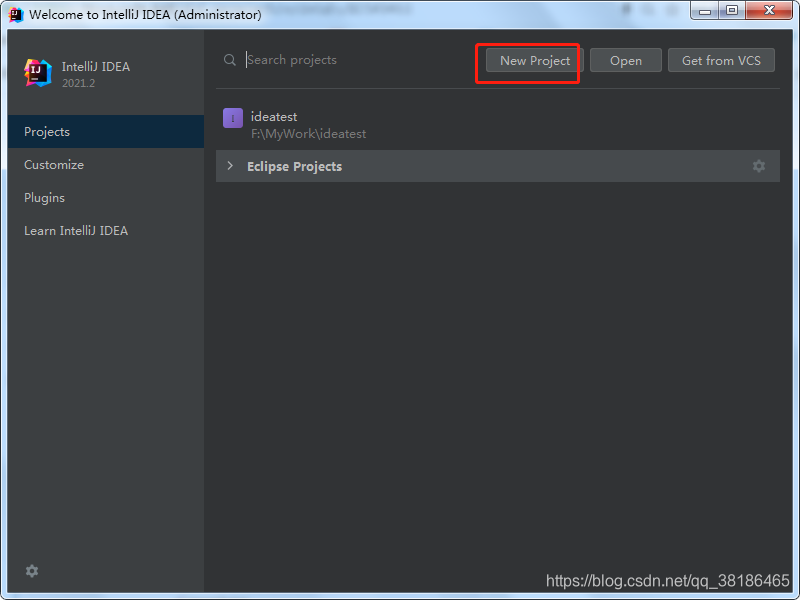Click the search magnifier icon
This screenshot has width=800, height=600.
[x=230, y=60]
